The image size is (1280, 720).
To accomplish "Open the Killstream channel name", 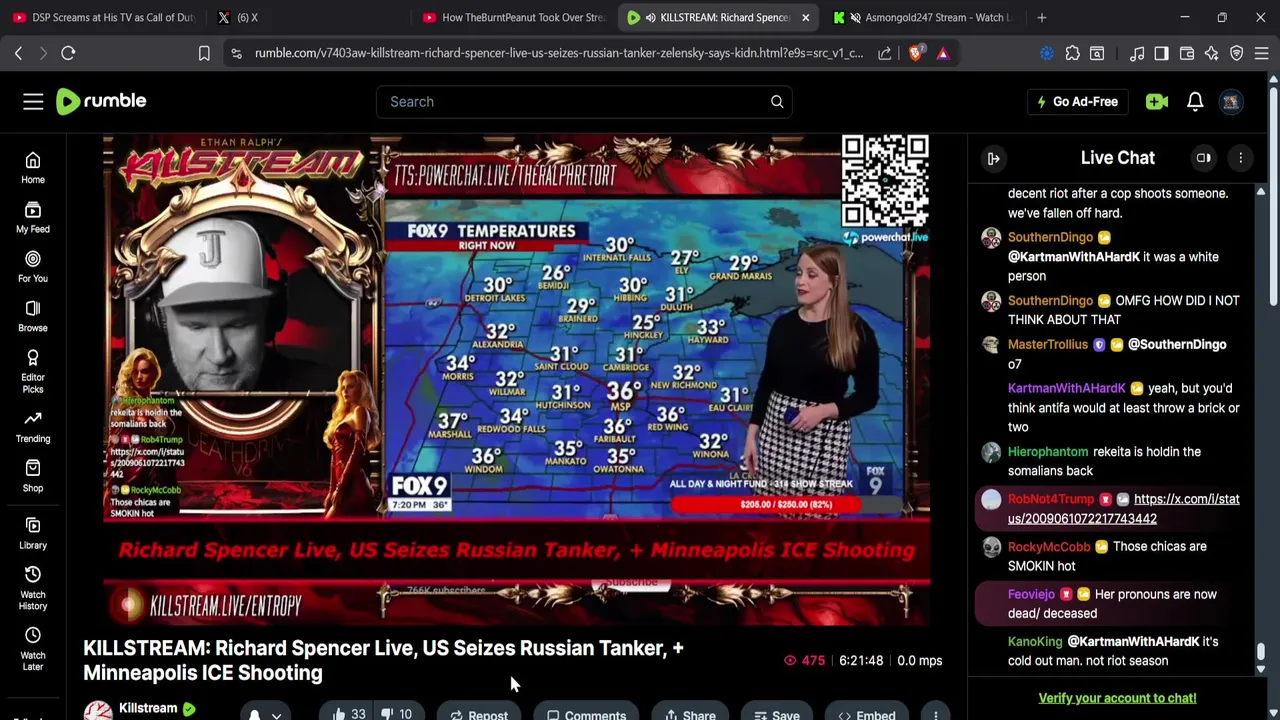I will (148, 708).
